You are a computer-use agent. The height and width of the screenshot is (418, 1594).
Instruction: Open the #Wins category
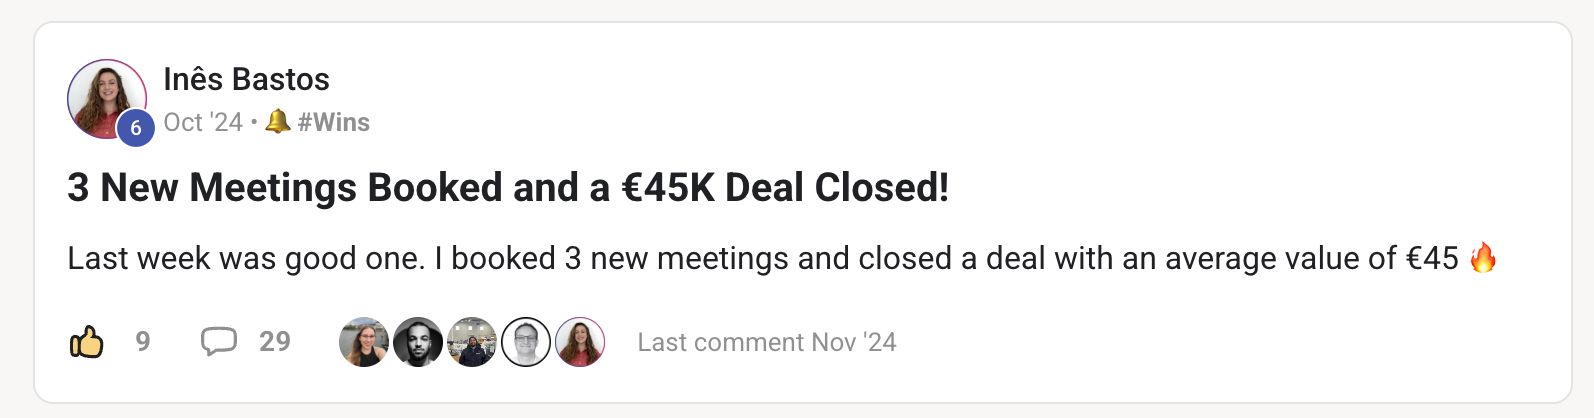(334, 122)
